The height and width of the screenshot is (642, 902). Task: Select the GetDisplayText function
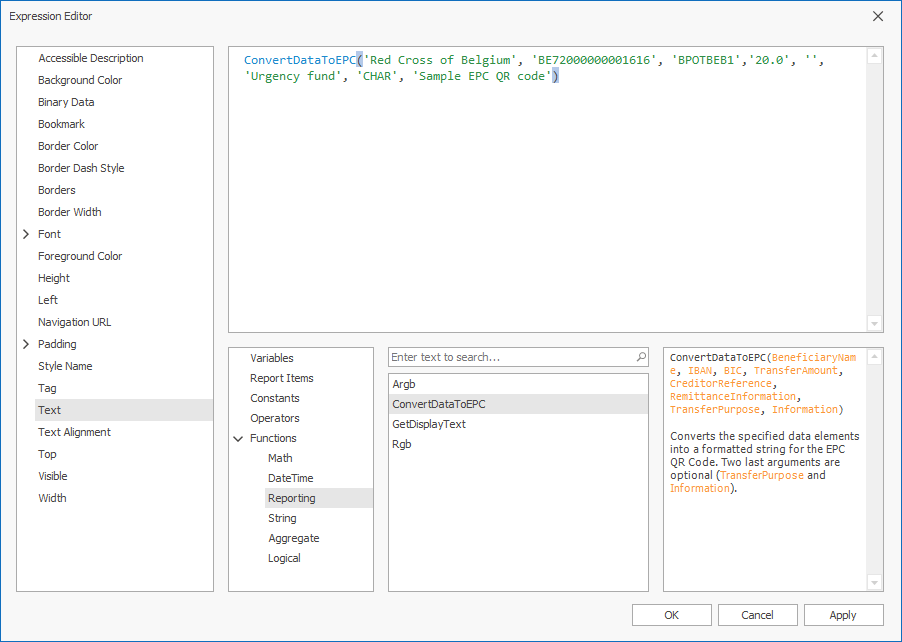[x=429, y=424]
